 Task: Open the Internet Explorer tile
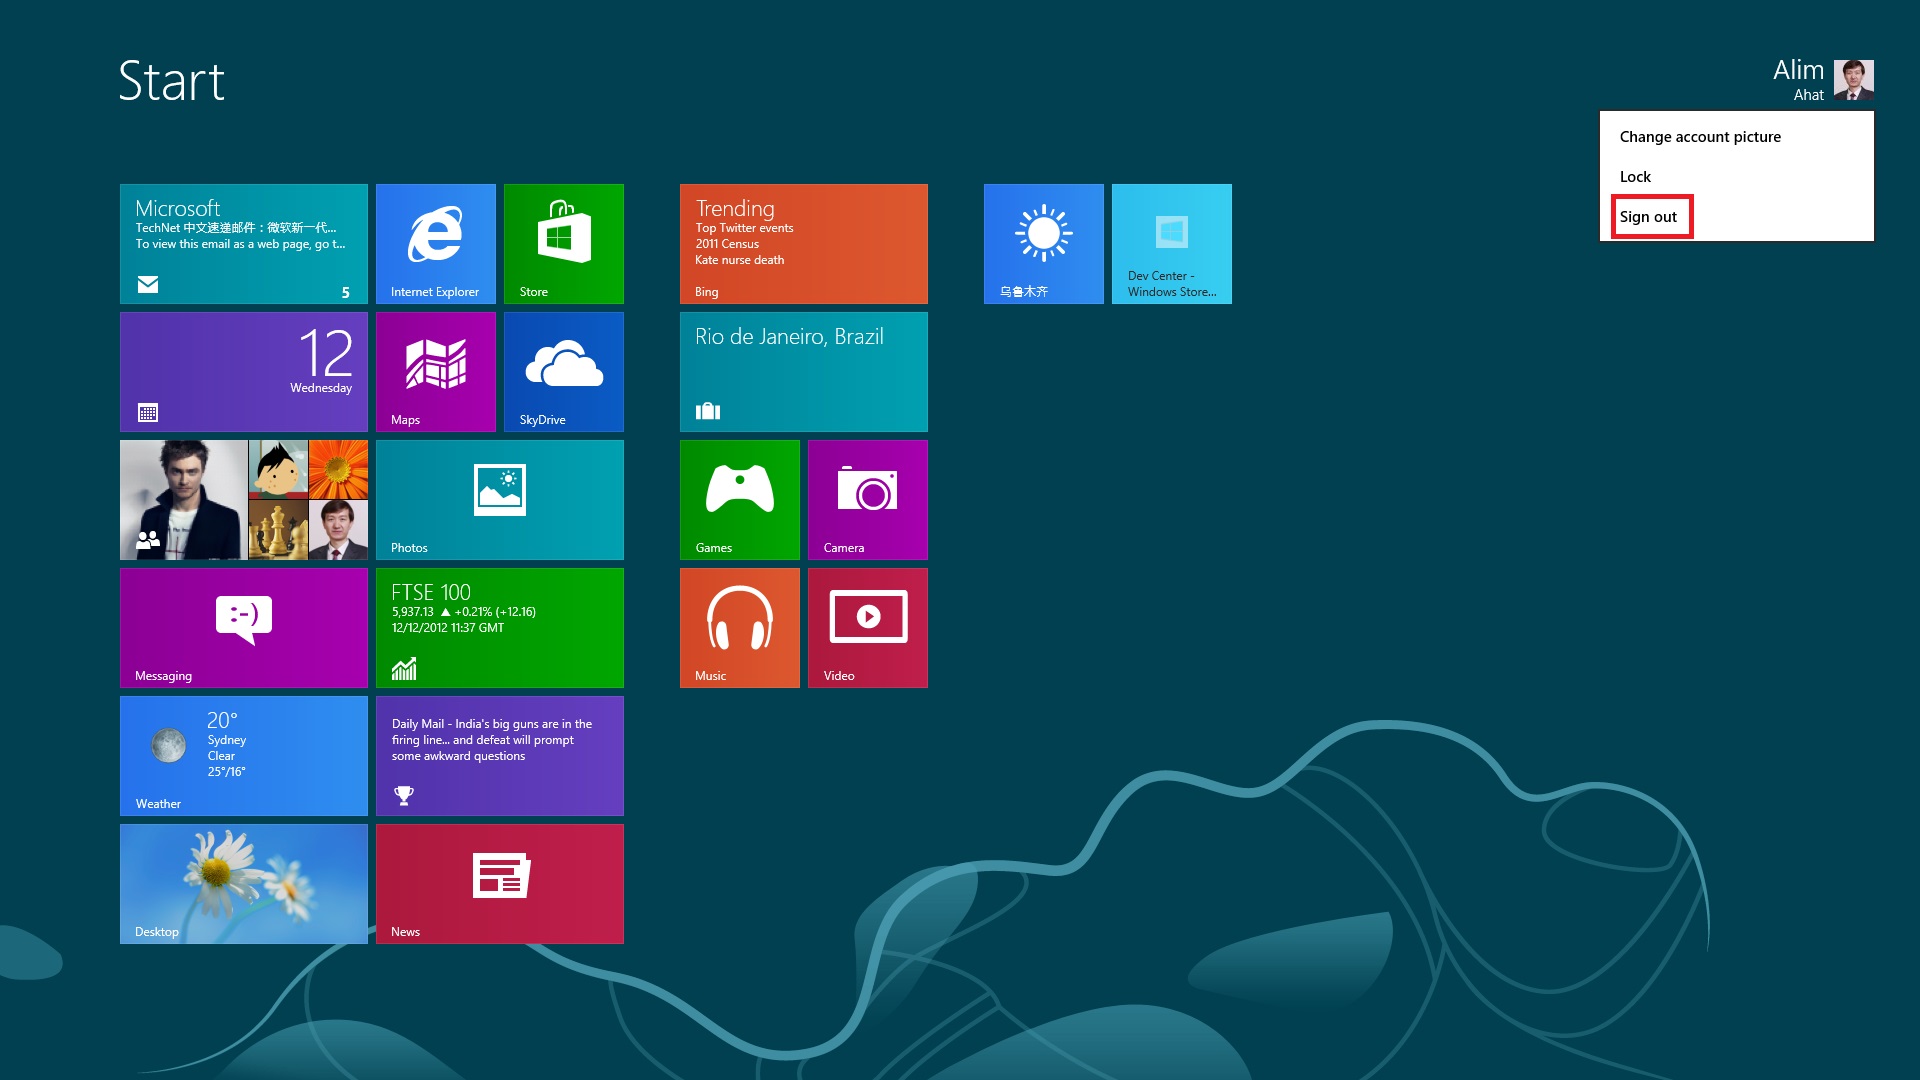coord(435,243)
